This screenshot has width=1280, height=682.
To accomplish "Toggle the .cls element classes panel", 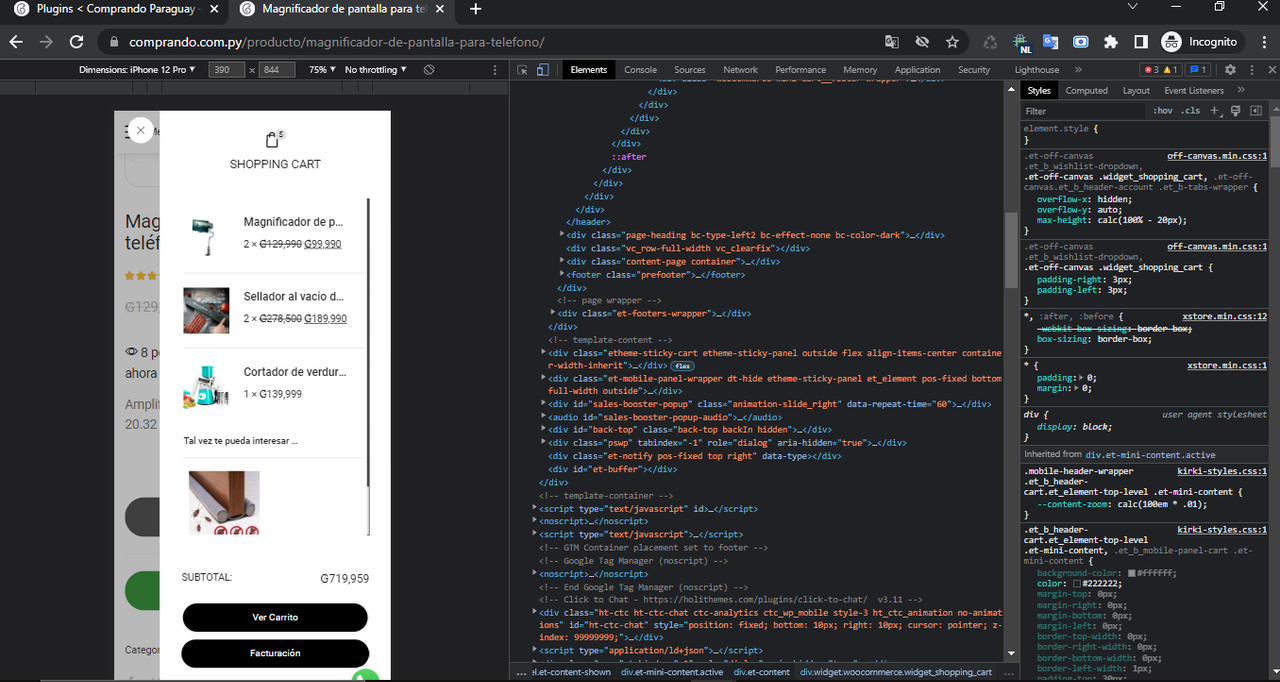I will [1191, 111].
